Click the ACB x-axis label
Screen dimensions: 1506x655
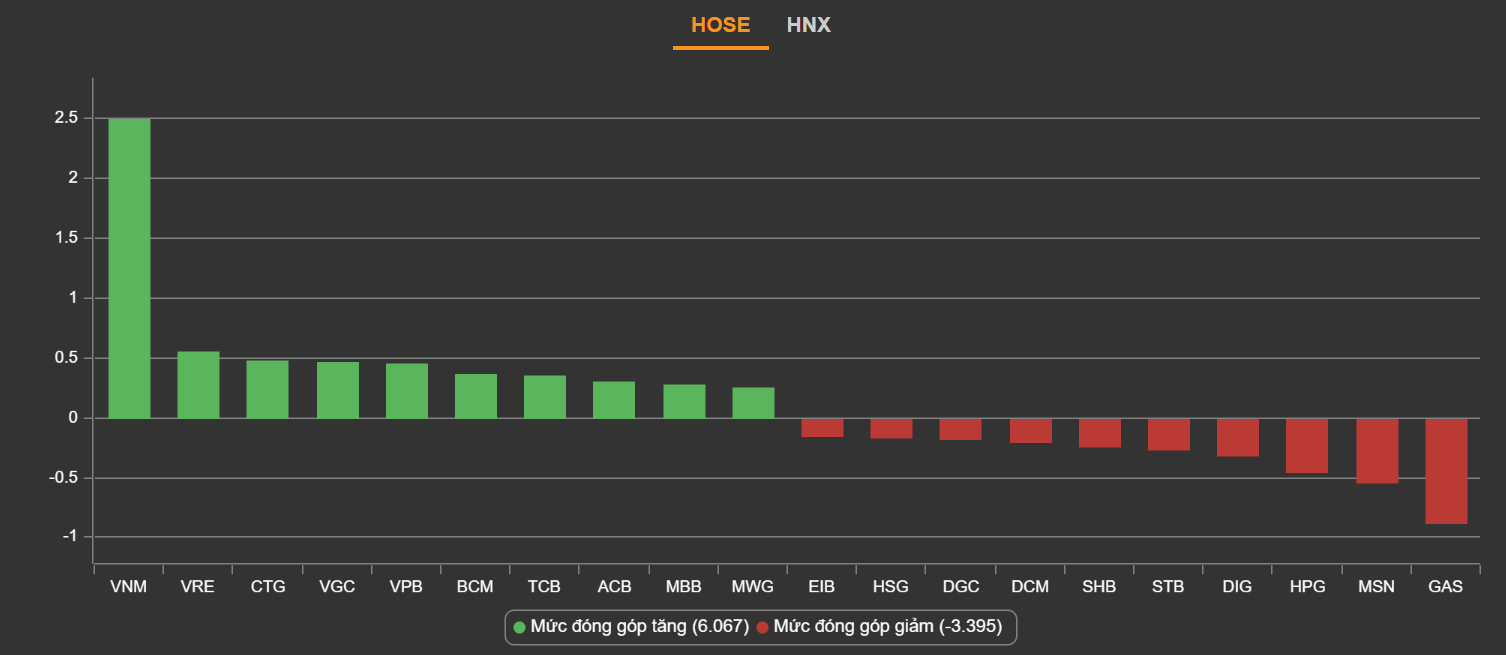tap(614, 587)
